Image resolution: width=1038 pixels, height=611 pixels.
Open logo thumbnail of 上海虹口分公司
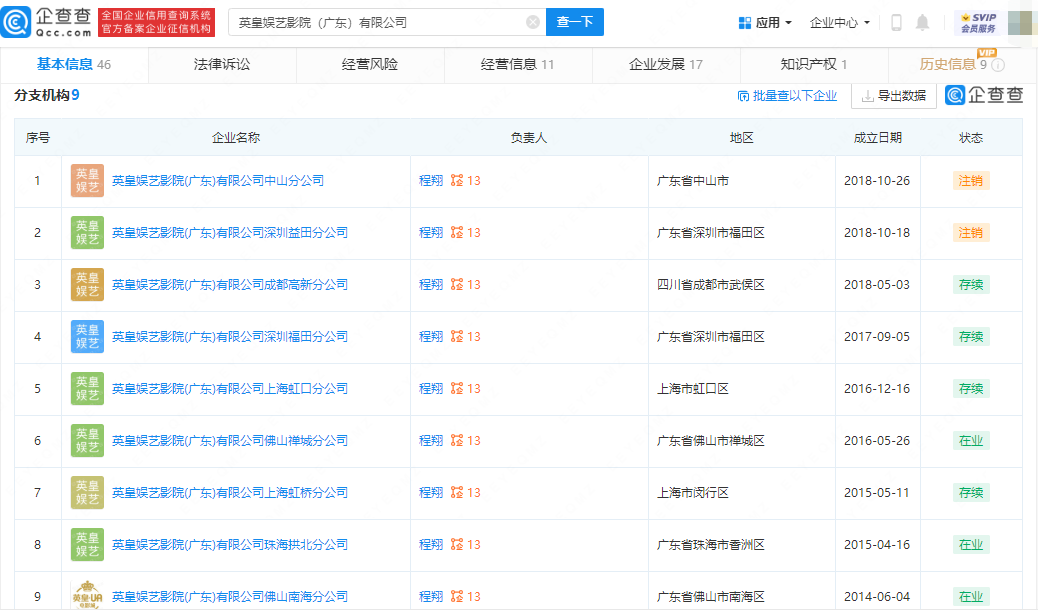tap(87, 389)
